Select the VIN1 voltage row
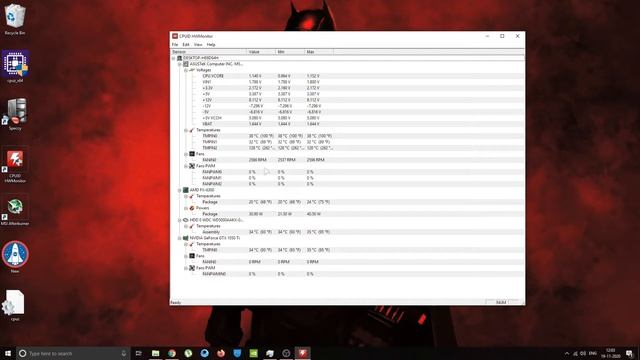Screen dimensions: 640x360 (347, 82)
